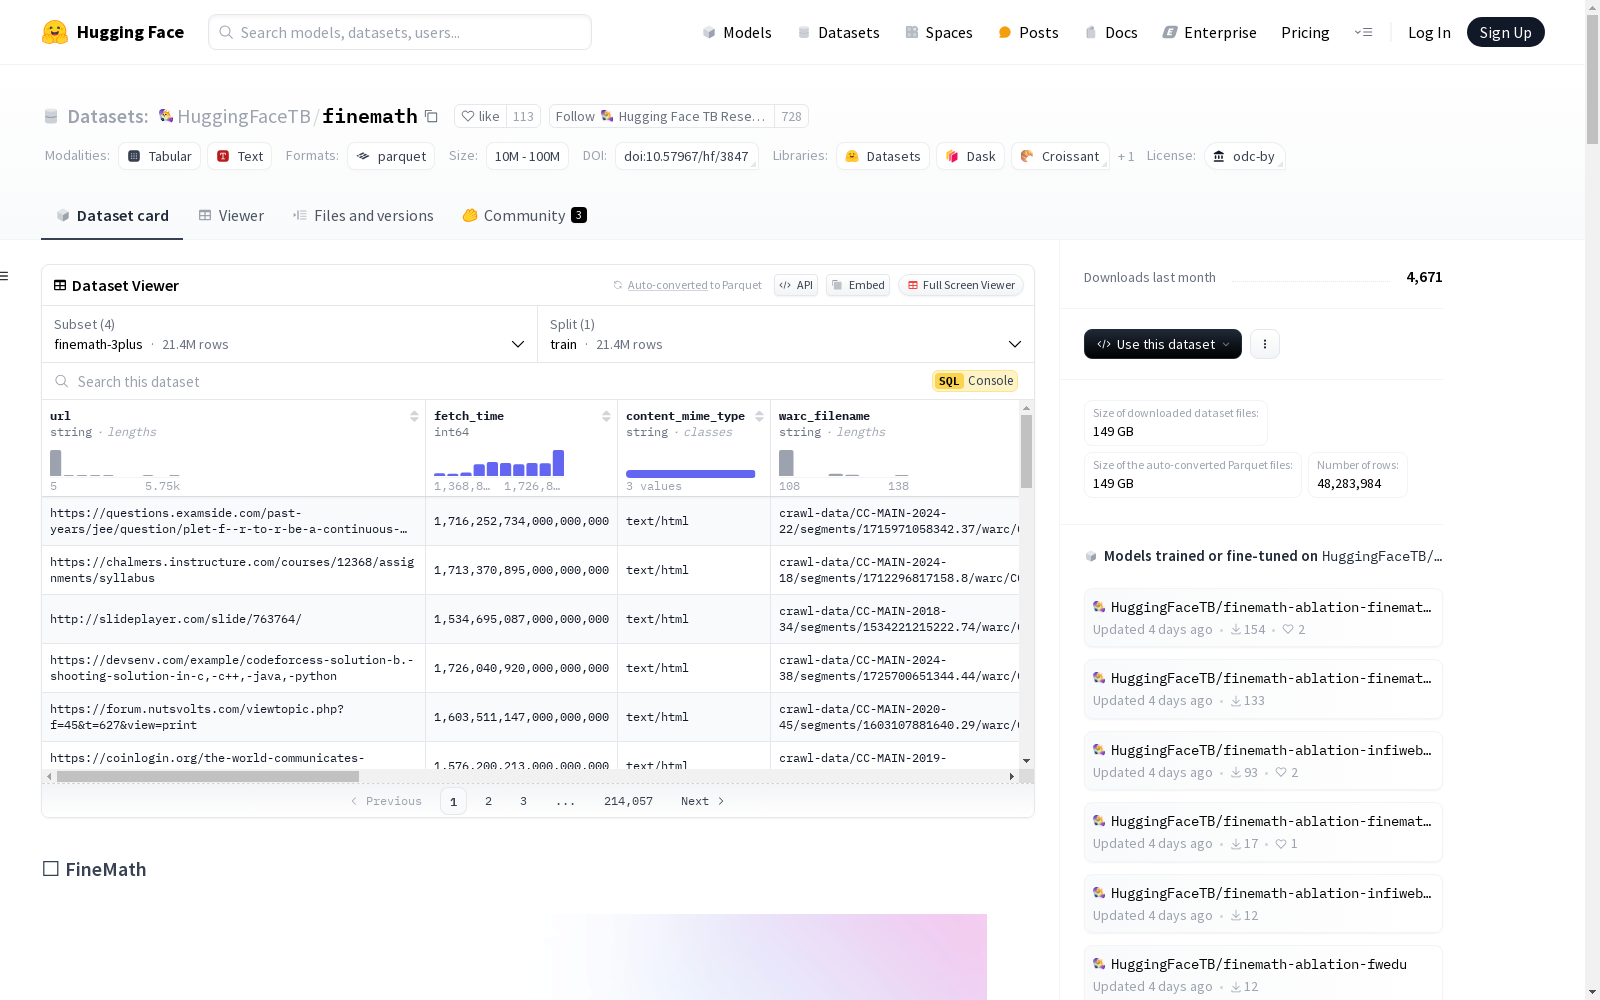Open the Posts navigation item
Image resolution: width=1600 pixels, height=1000 pixels.
1028,32
